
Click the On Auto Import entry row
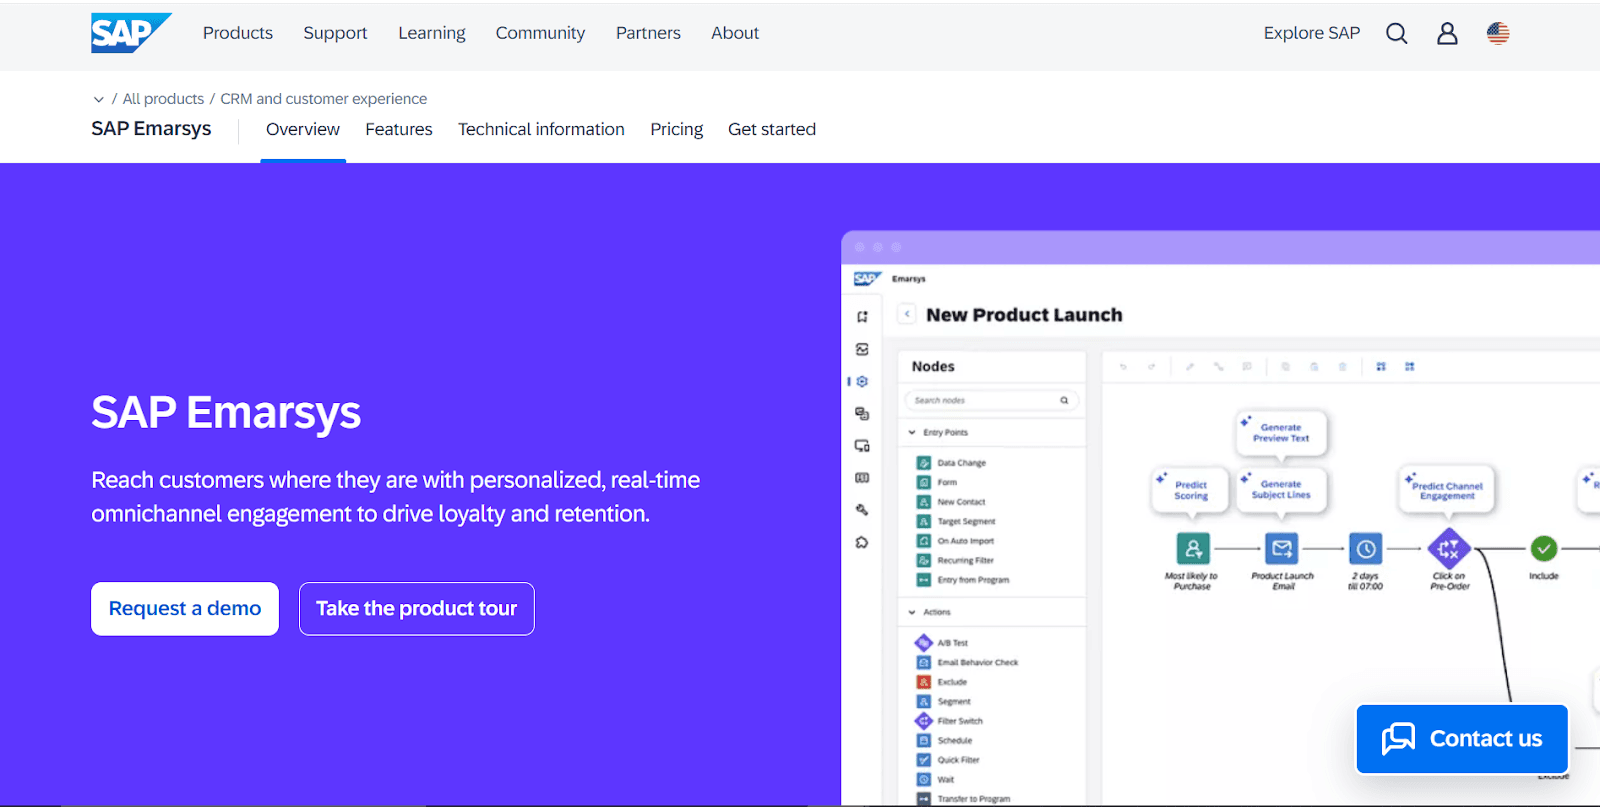pos(955,541)
